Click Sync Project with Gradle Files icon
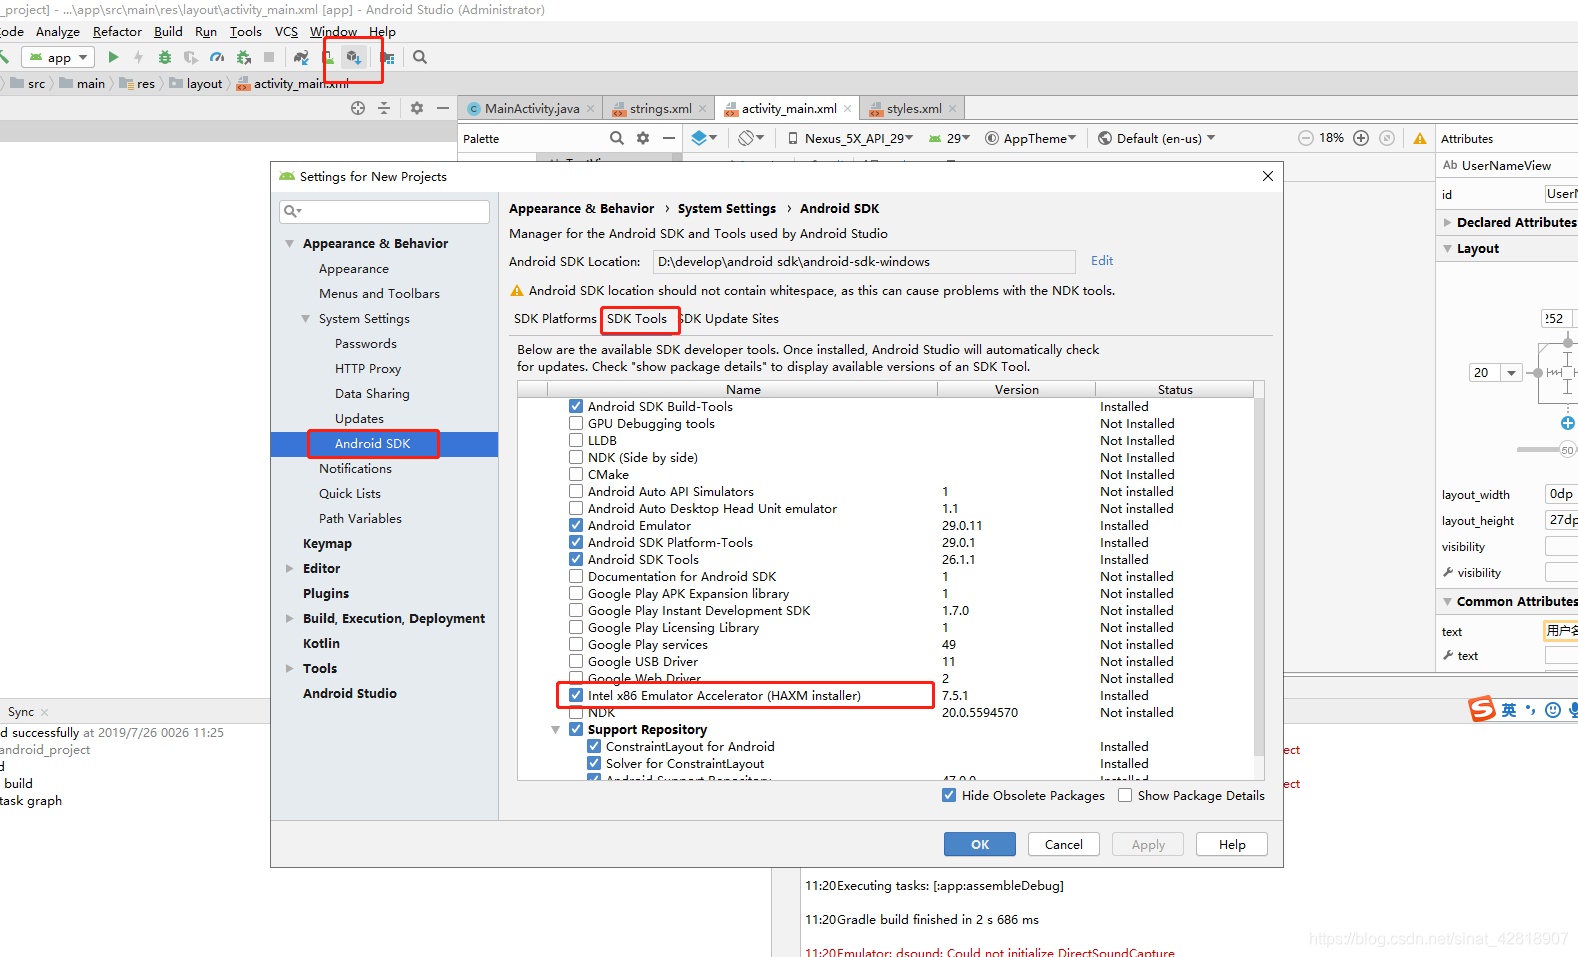The height and width of the screenshot is (957, 1578). 301,57
